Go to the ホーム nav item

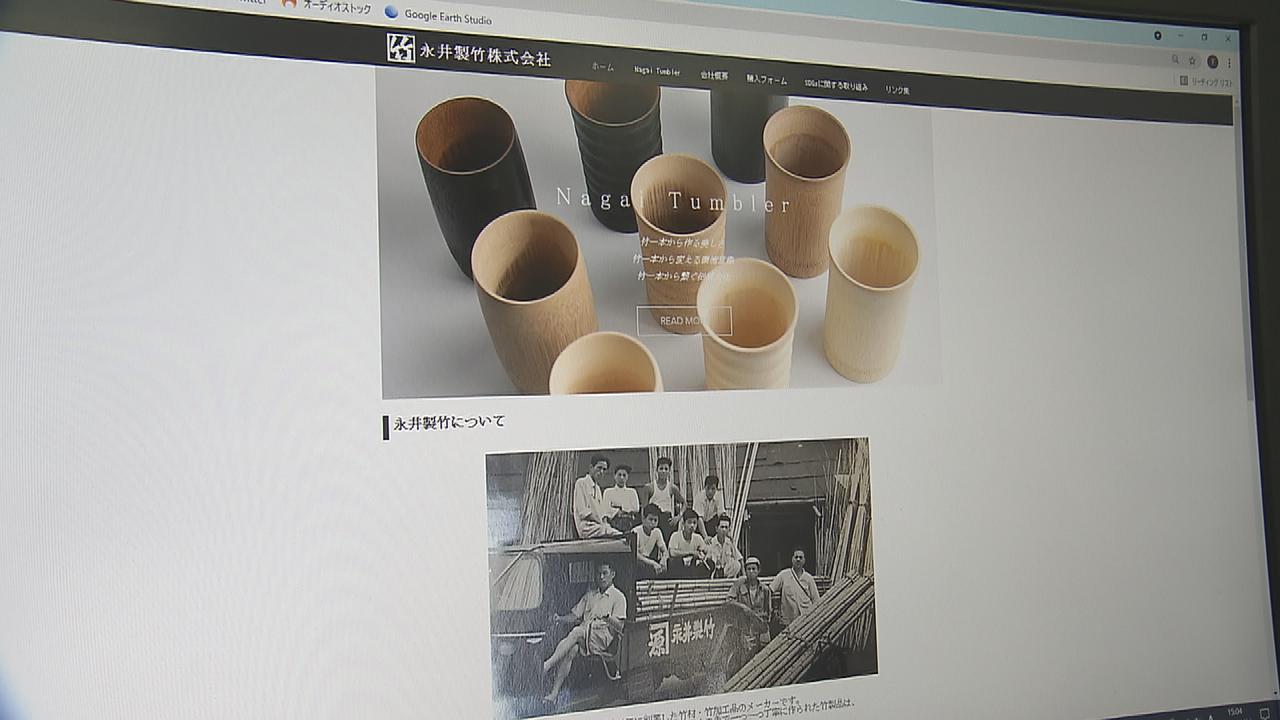click(x=602, y=67)
